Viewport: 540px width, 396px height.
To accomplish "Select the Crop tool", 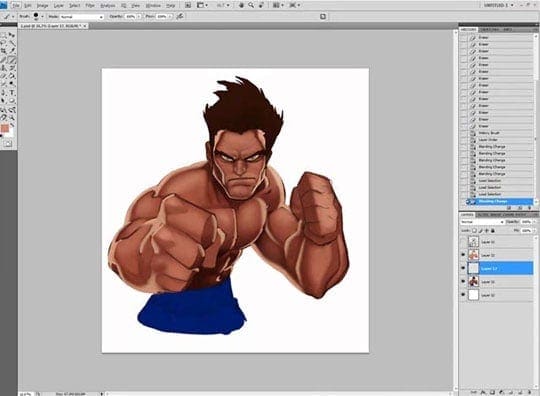I will pyautogui.click(x=3, y=51).
